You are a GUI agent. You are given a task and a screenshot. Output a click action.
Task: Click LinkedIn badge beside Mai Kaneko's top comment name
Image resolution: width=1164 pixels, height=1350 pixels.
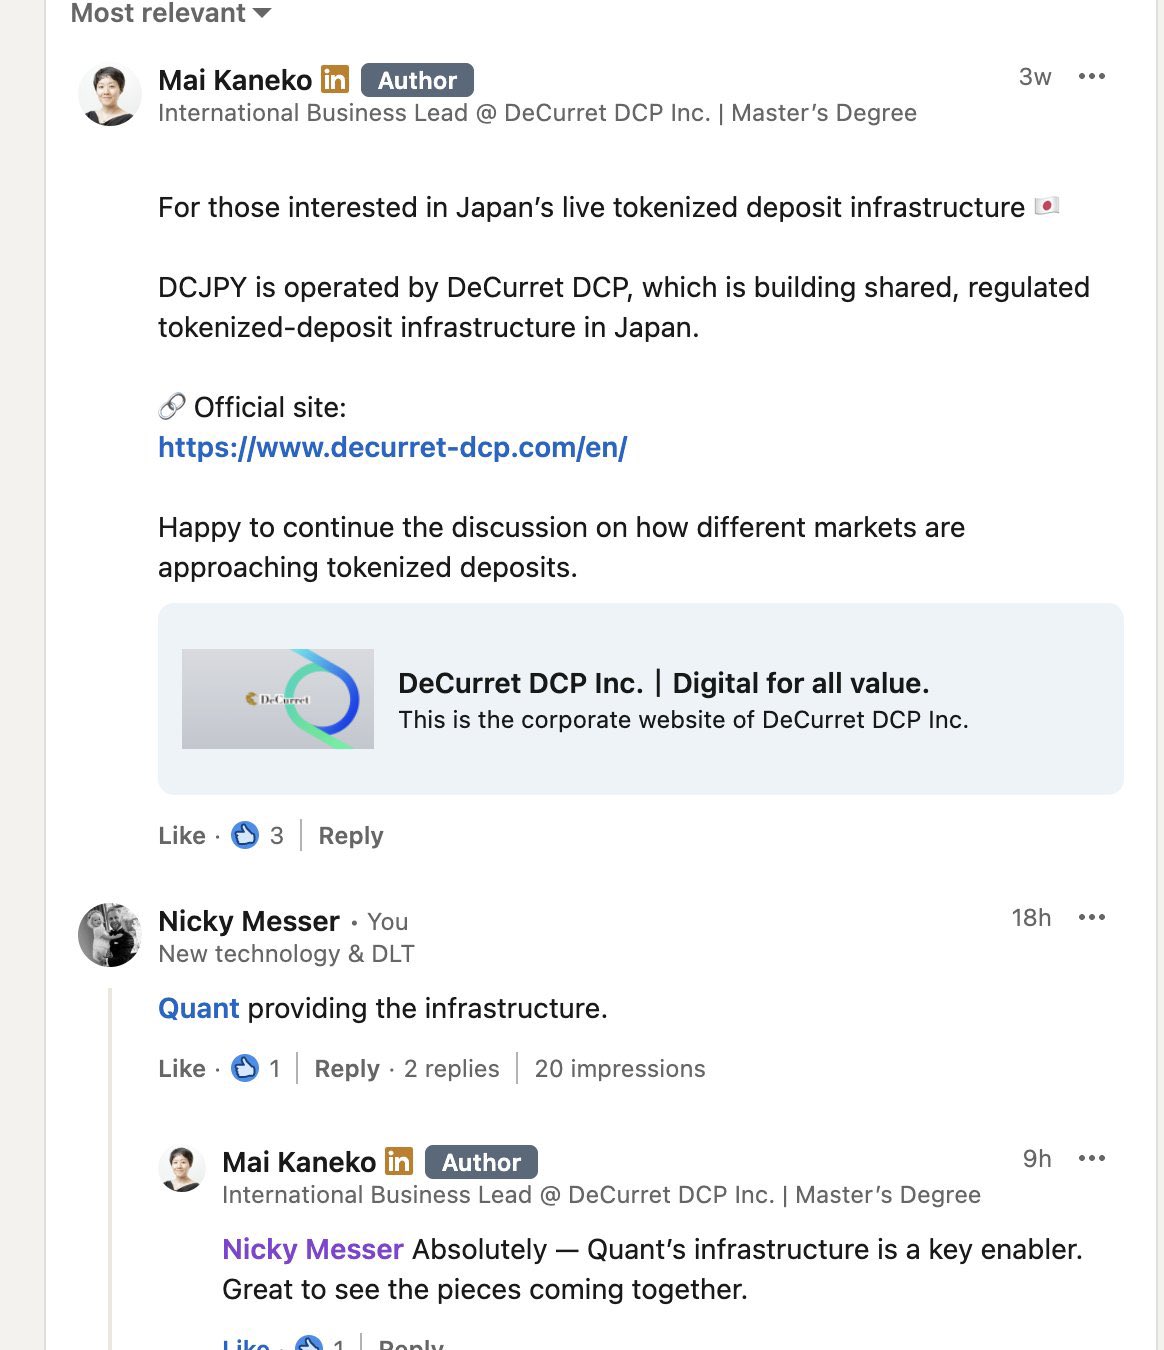click(335, 79)
